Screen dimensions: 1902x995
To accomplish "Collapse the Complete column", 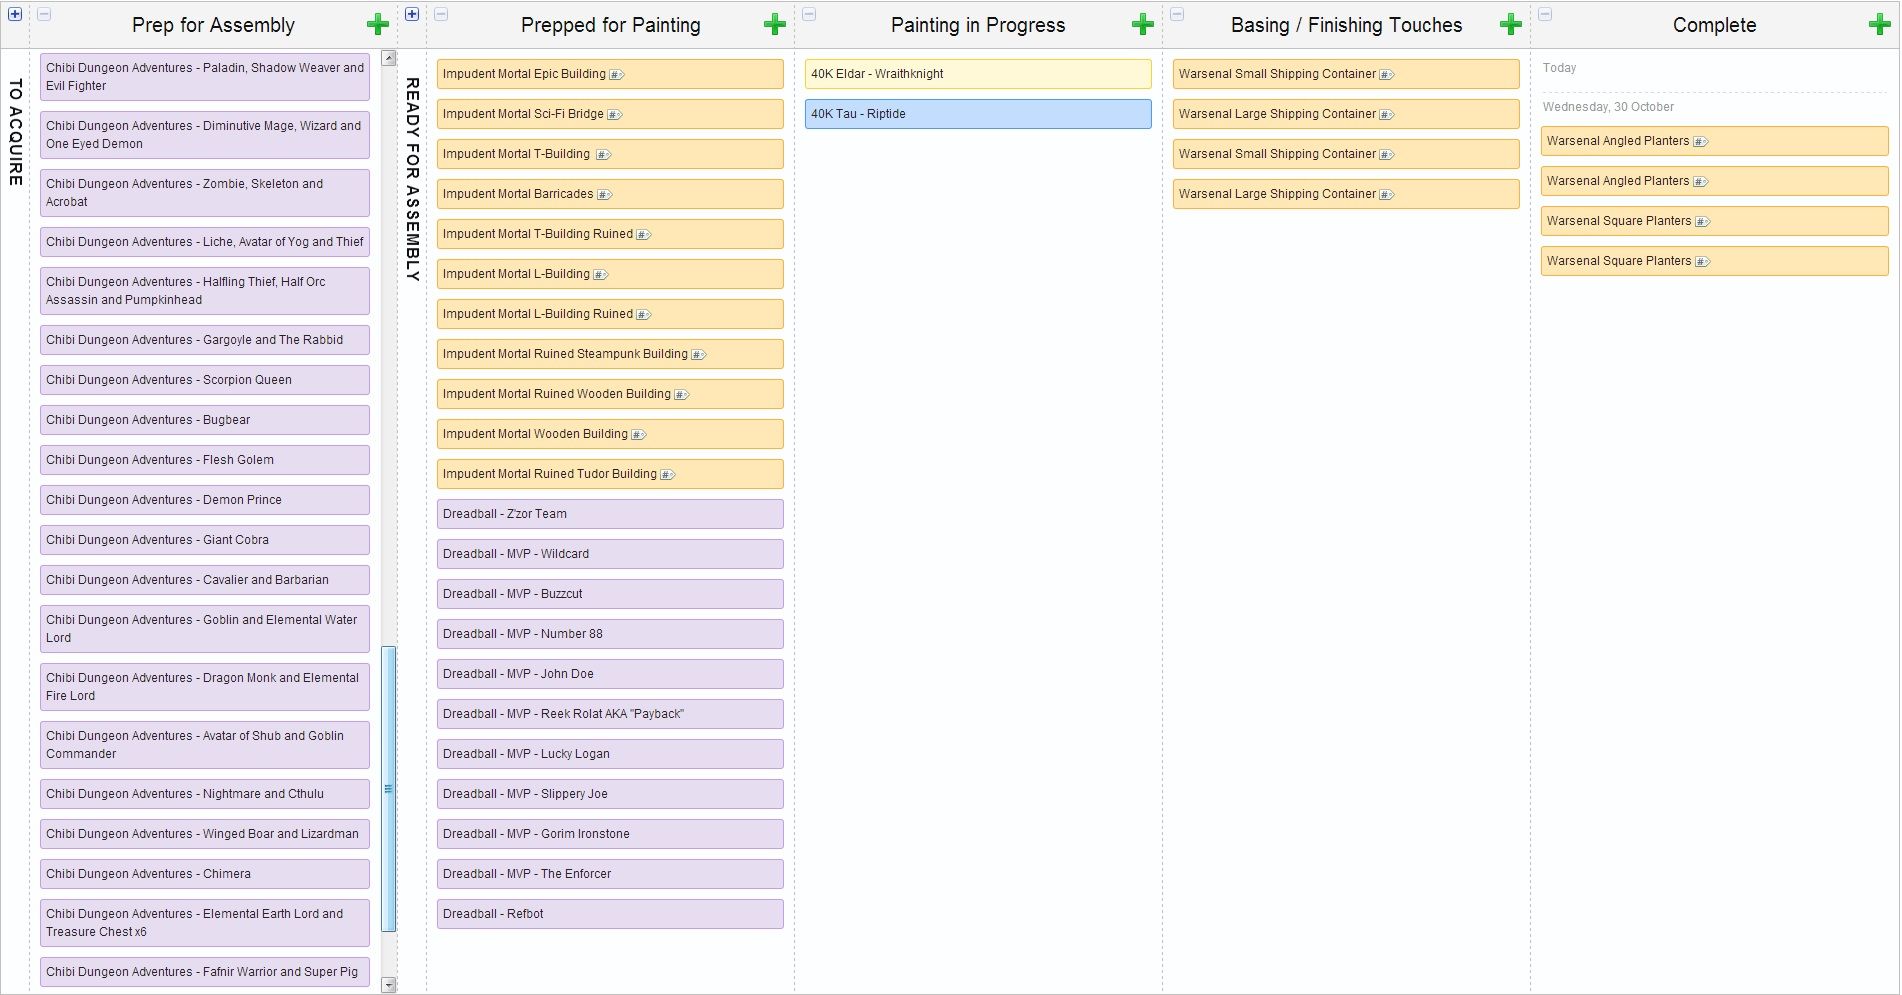I will (1545, 14).
